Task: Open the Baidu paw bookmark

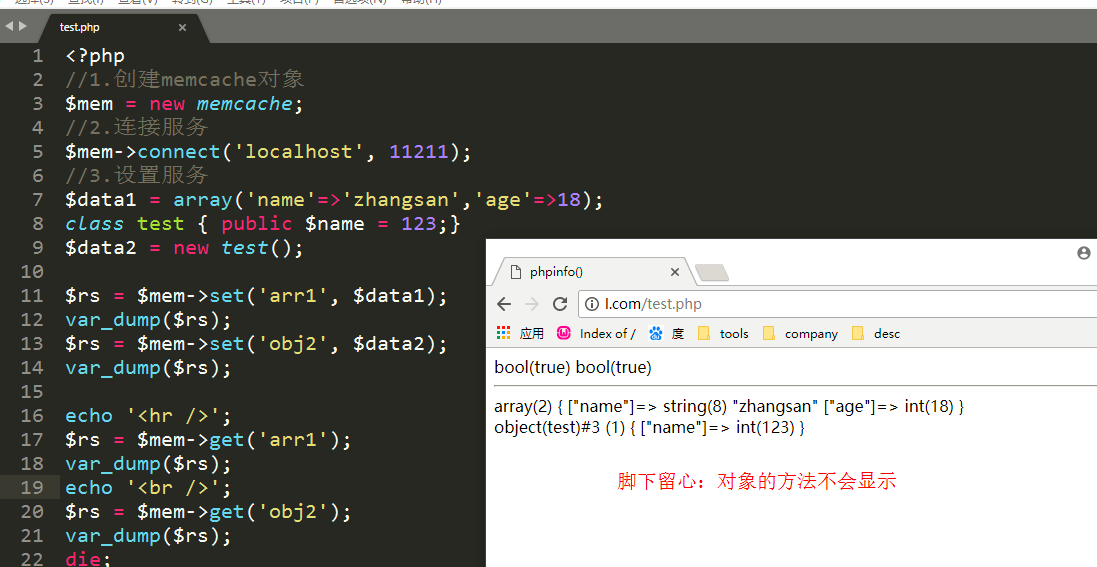Action: coord(665,333)
